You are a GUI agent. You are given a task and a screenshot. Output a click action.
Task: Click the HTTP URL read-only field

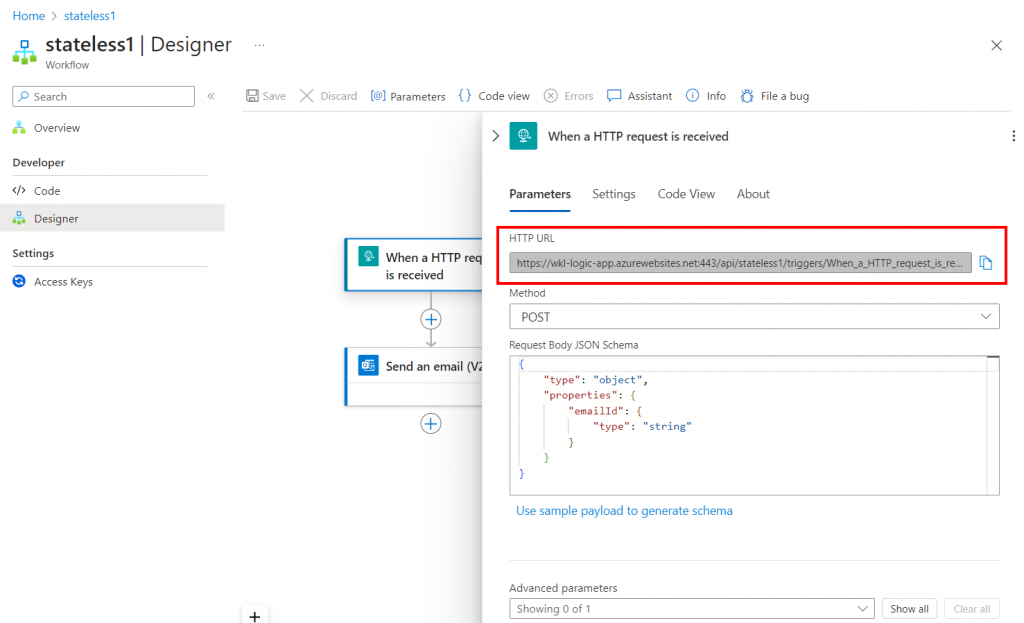pos(740,263)
